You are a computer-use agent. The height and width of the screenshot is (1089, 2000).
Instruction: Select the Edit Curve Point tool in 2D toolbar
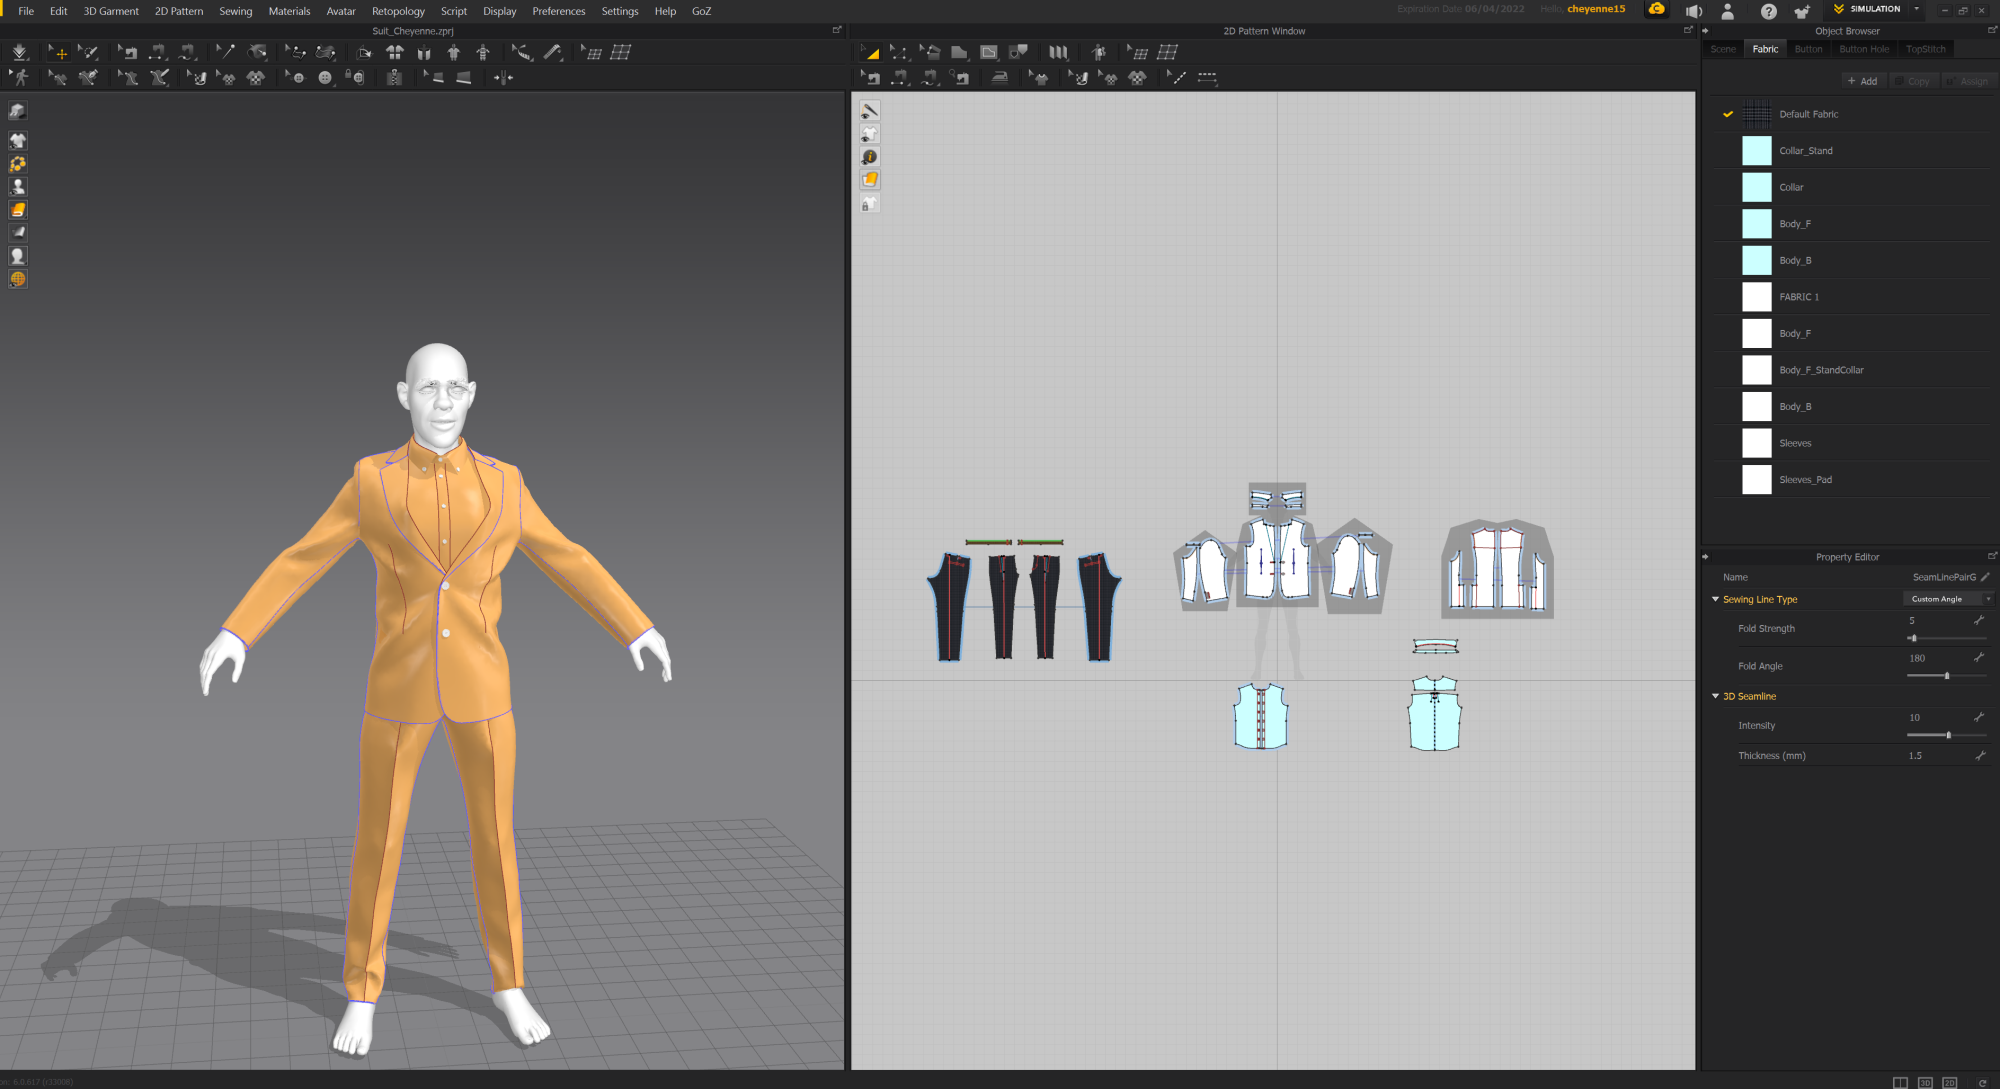[x=899, y=52]
